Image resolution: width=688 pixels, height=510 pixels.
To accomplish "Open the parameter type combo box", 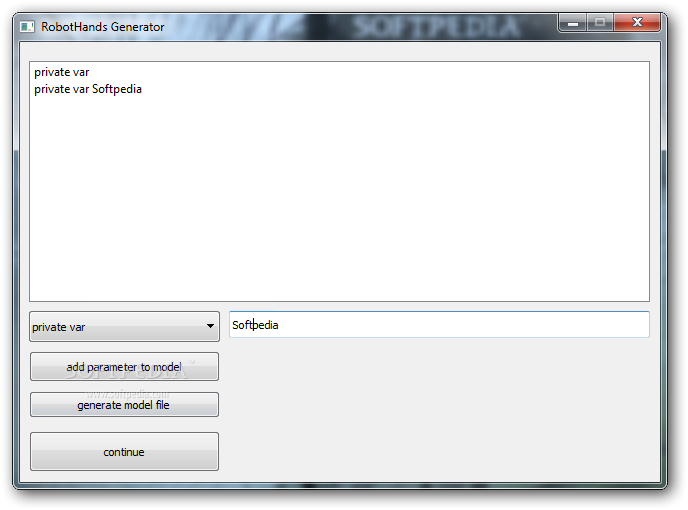I will click(124, 327).
